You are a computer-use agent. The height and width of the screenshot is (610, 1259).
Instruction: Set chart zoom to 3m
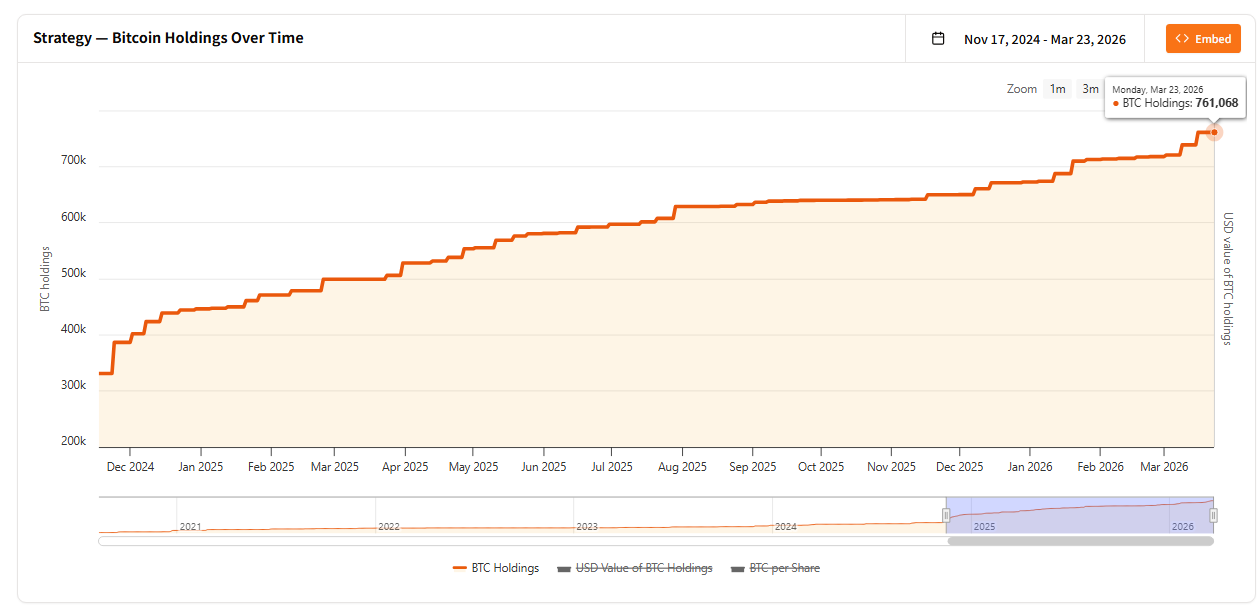[1090, 89]
